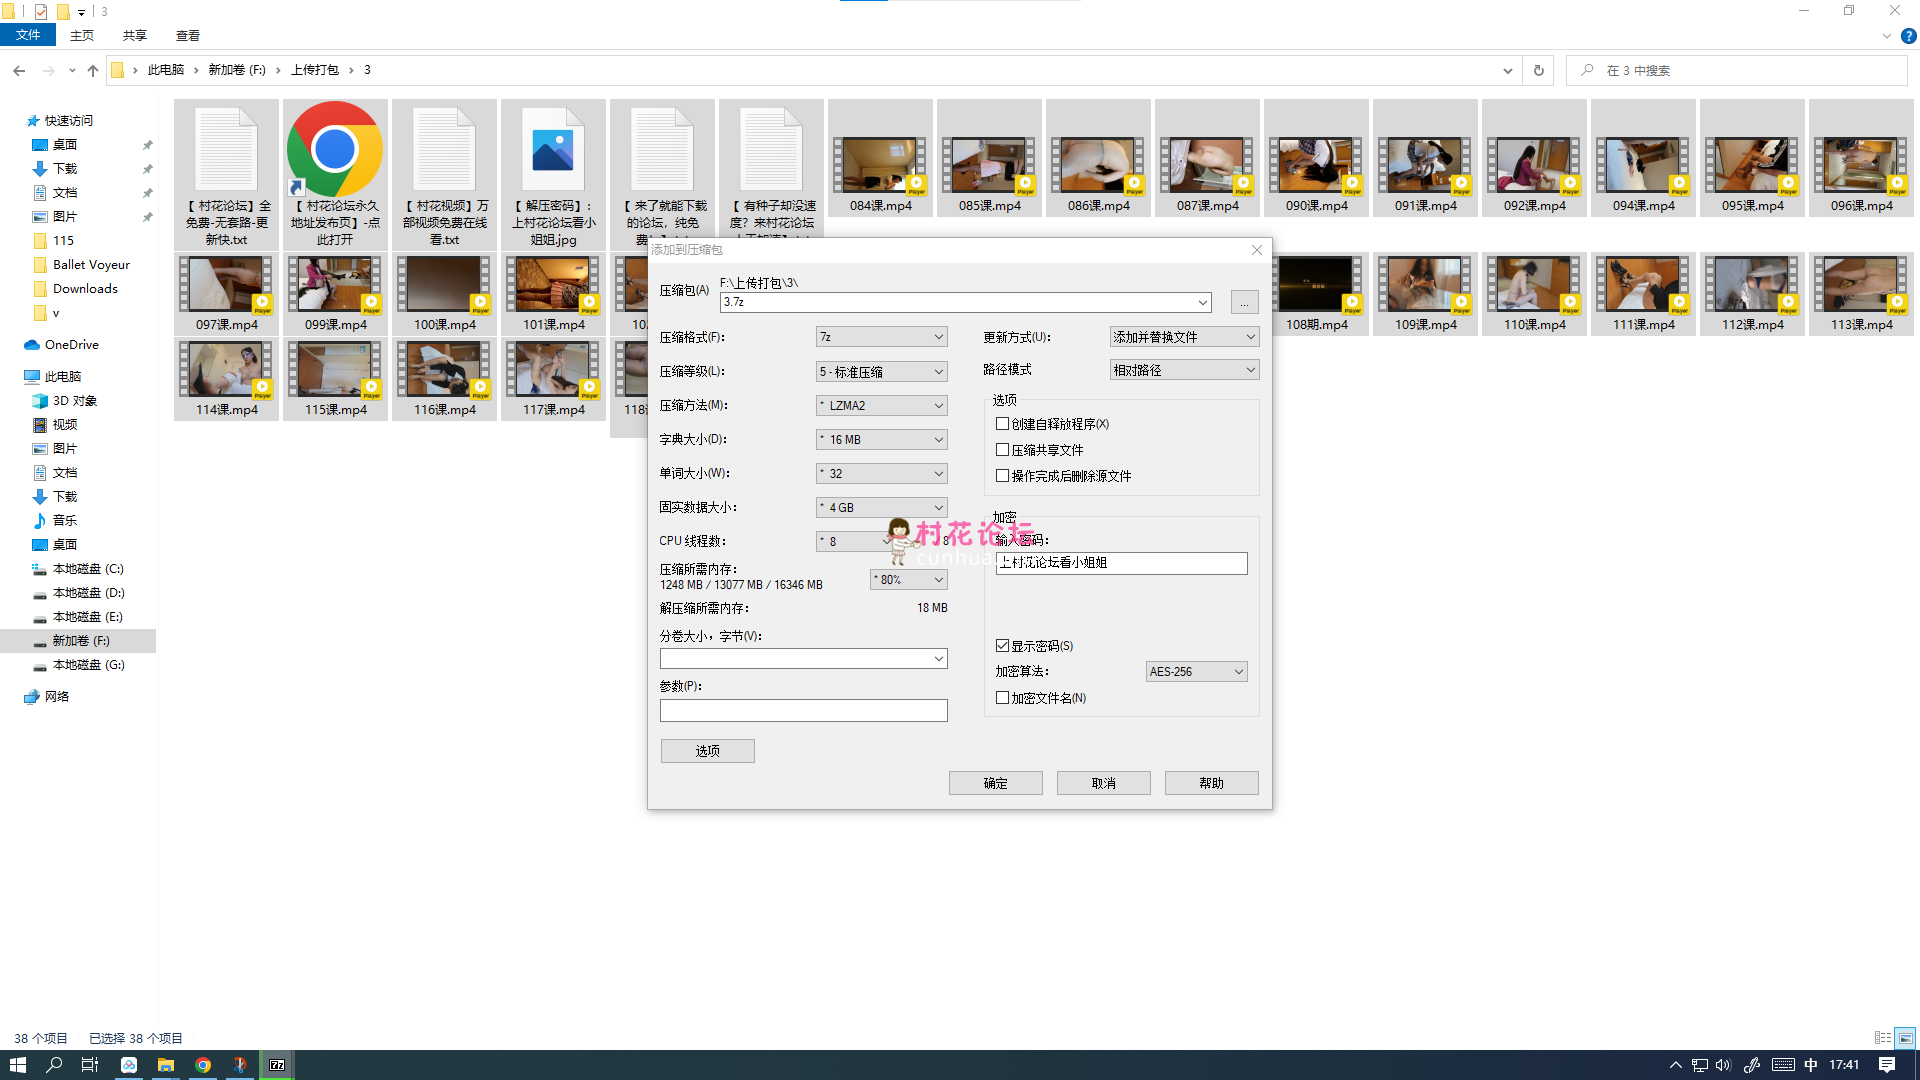Open 压缩格式 dropdown showing 7z

click(881, 337)
